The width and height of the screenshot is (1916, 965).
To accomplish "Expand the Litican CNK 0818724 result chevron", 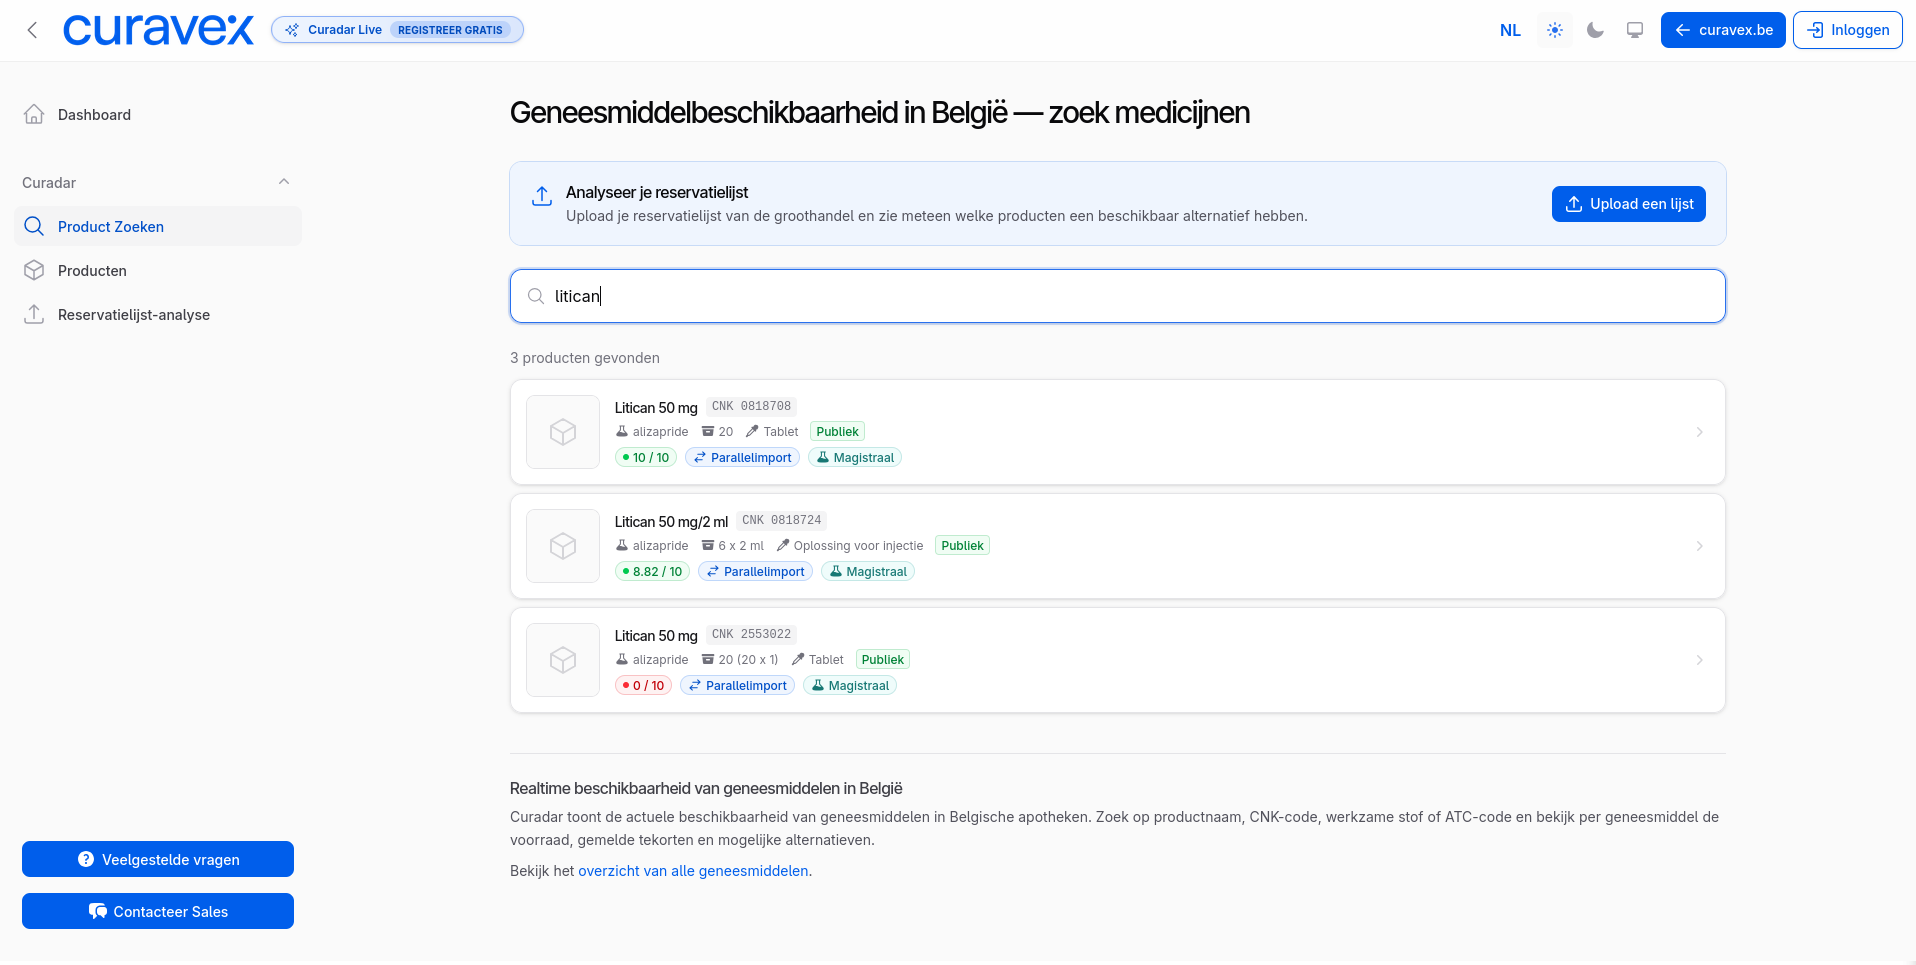I will (1700, 546).
